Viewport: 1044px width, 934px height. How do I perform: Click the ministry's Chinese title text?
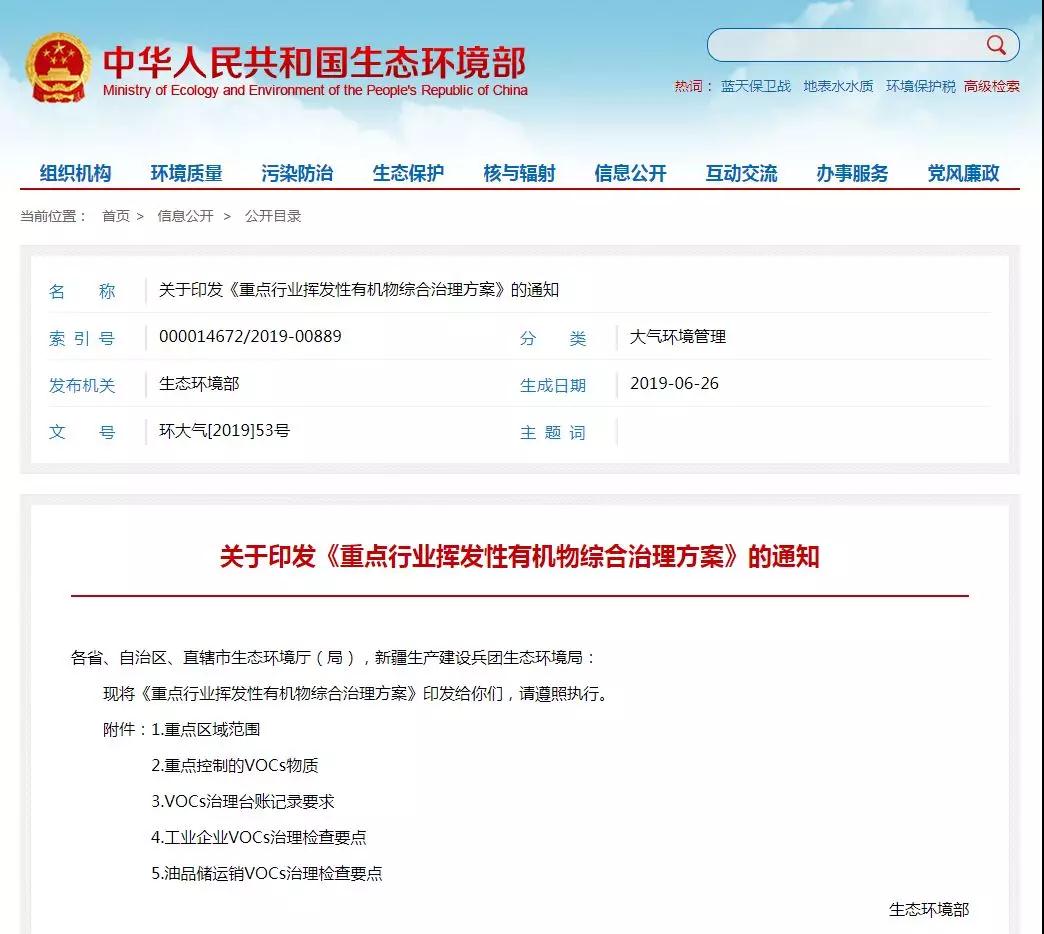point(314,61)
